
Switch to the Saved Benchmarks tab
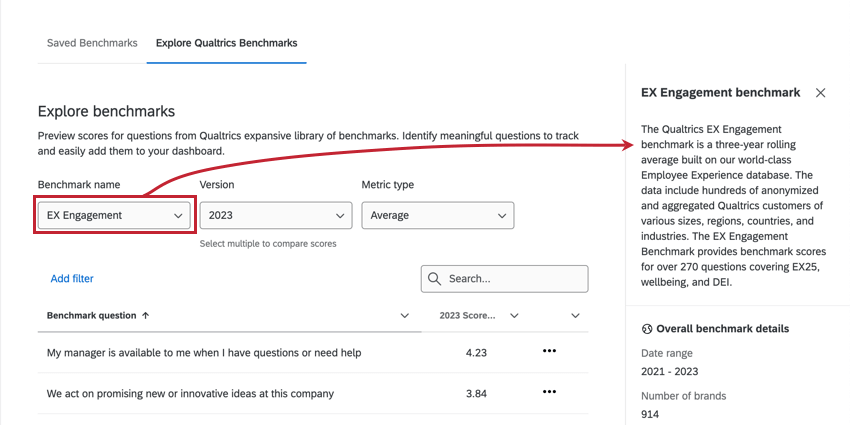pyautogui.click(x=92, y=43)
